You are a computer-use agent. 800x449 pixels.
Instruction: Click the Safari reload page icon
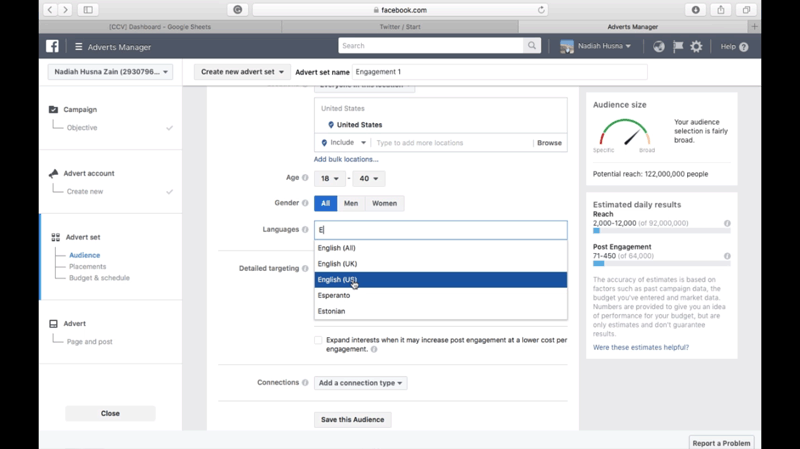tap(542, 10)
